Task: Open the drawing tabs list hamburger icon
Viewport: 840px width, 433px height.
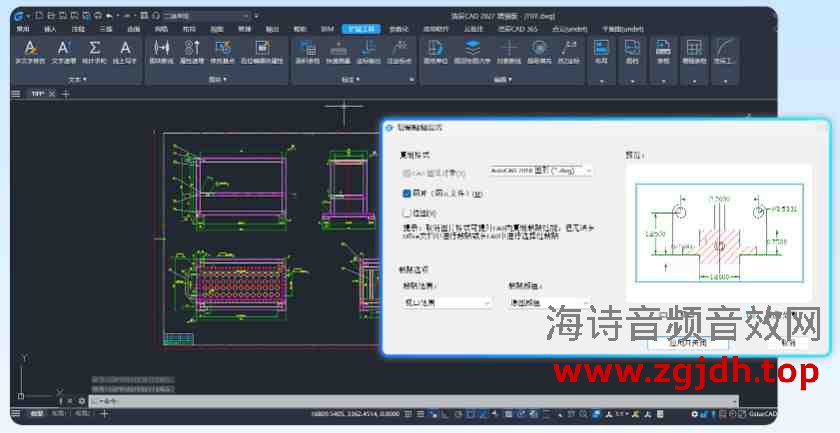Action: 16,94
